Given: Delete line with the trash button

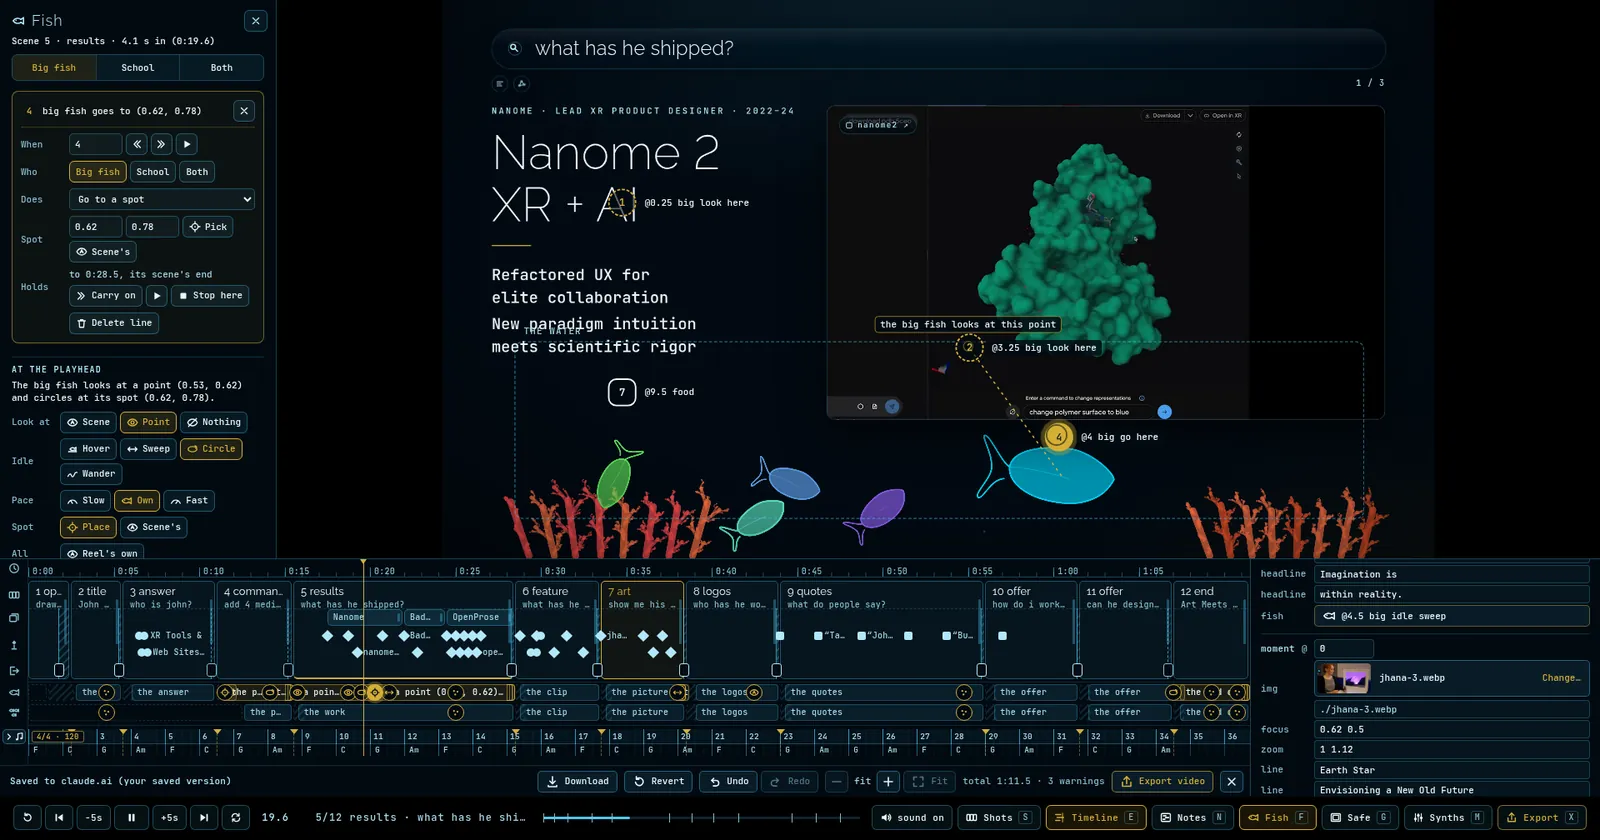Looking at the screenshot, I should tap(115, 323).
